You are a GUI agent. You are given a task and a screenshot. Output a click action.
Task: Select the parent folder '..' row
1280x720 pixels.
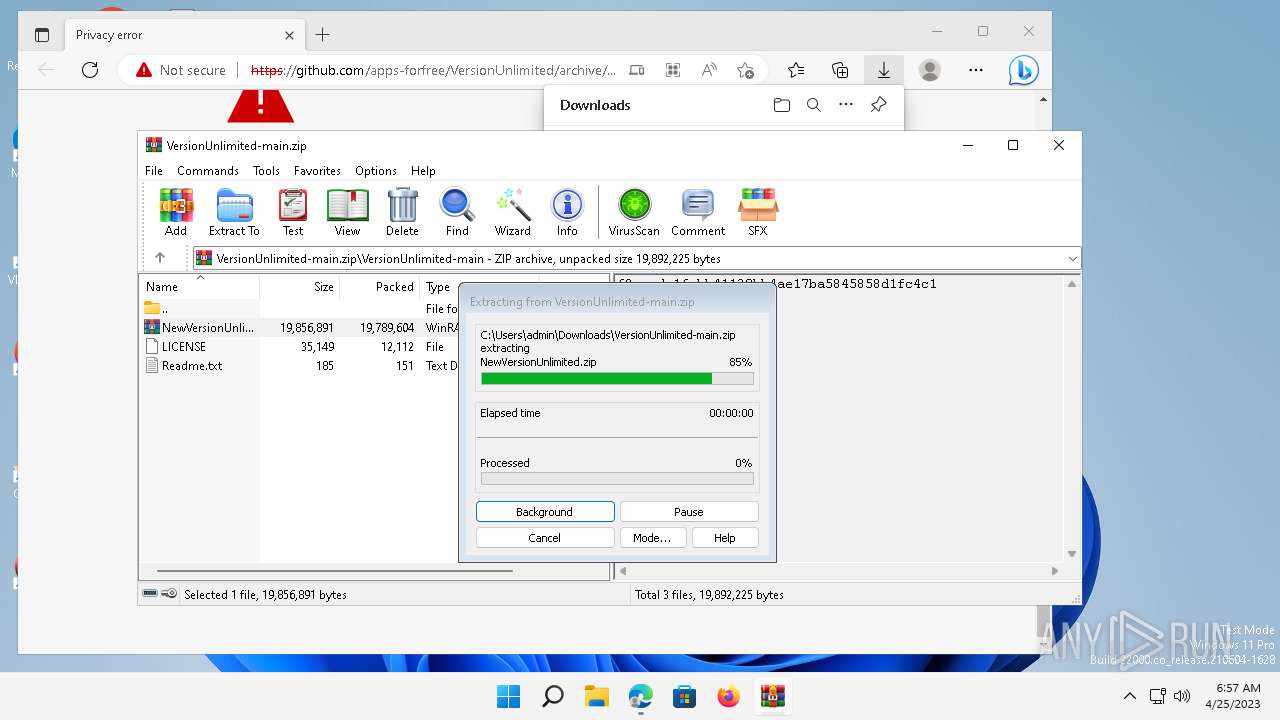click(300, 308)
